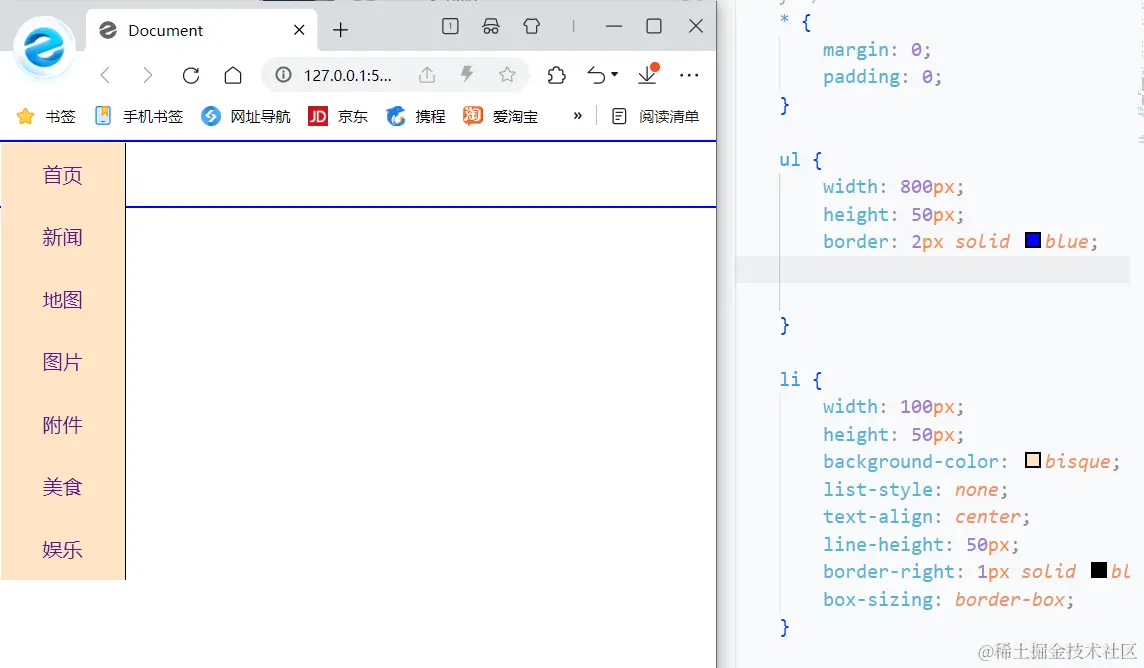Open the 爱淘宝 bookmark
Screen dimensions: 1144x668
(x=500, y=116)
